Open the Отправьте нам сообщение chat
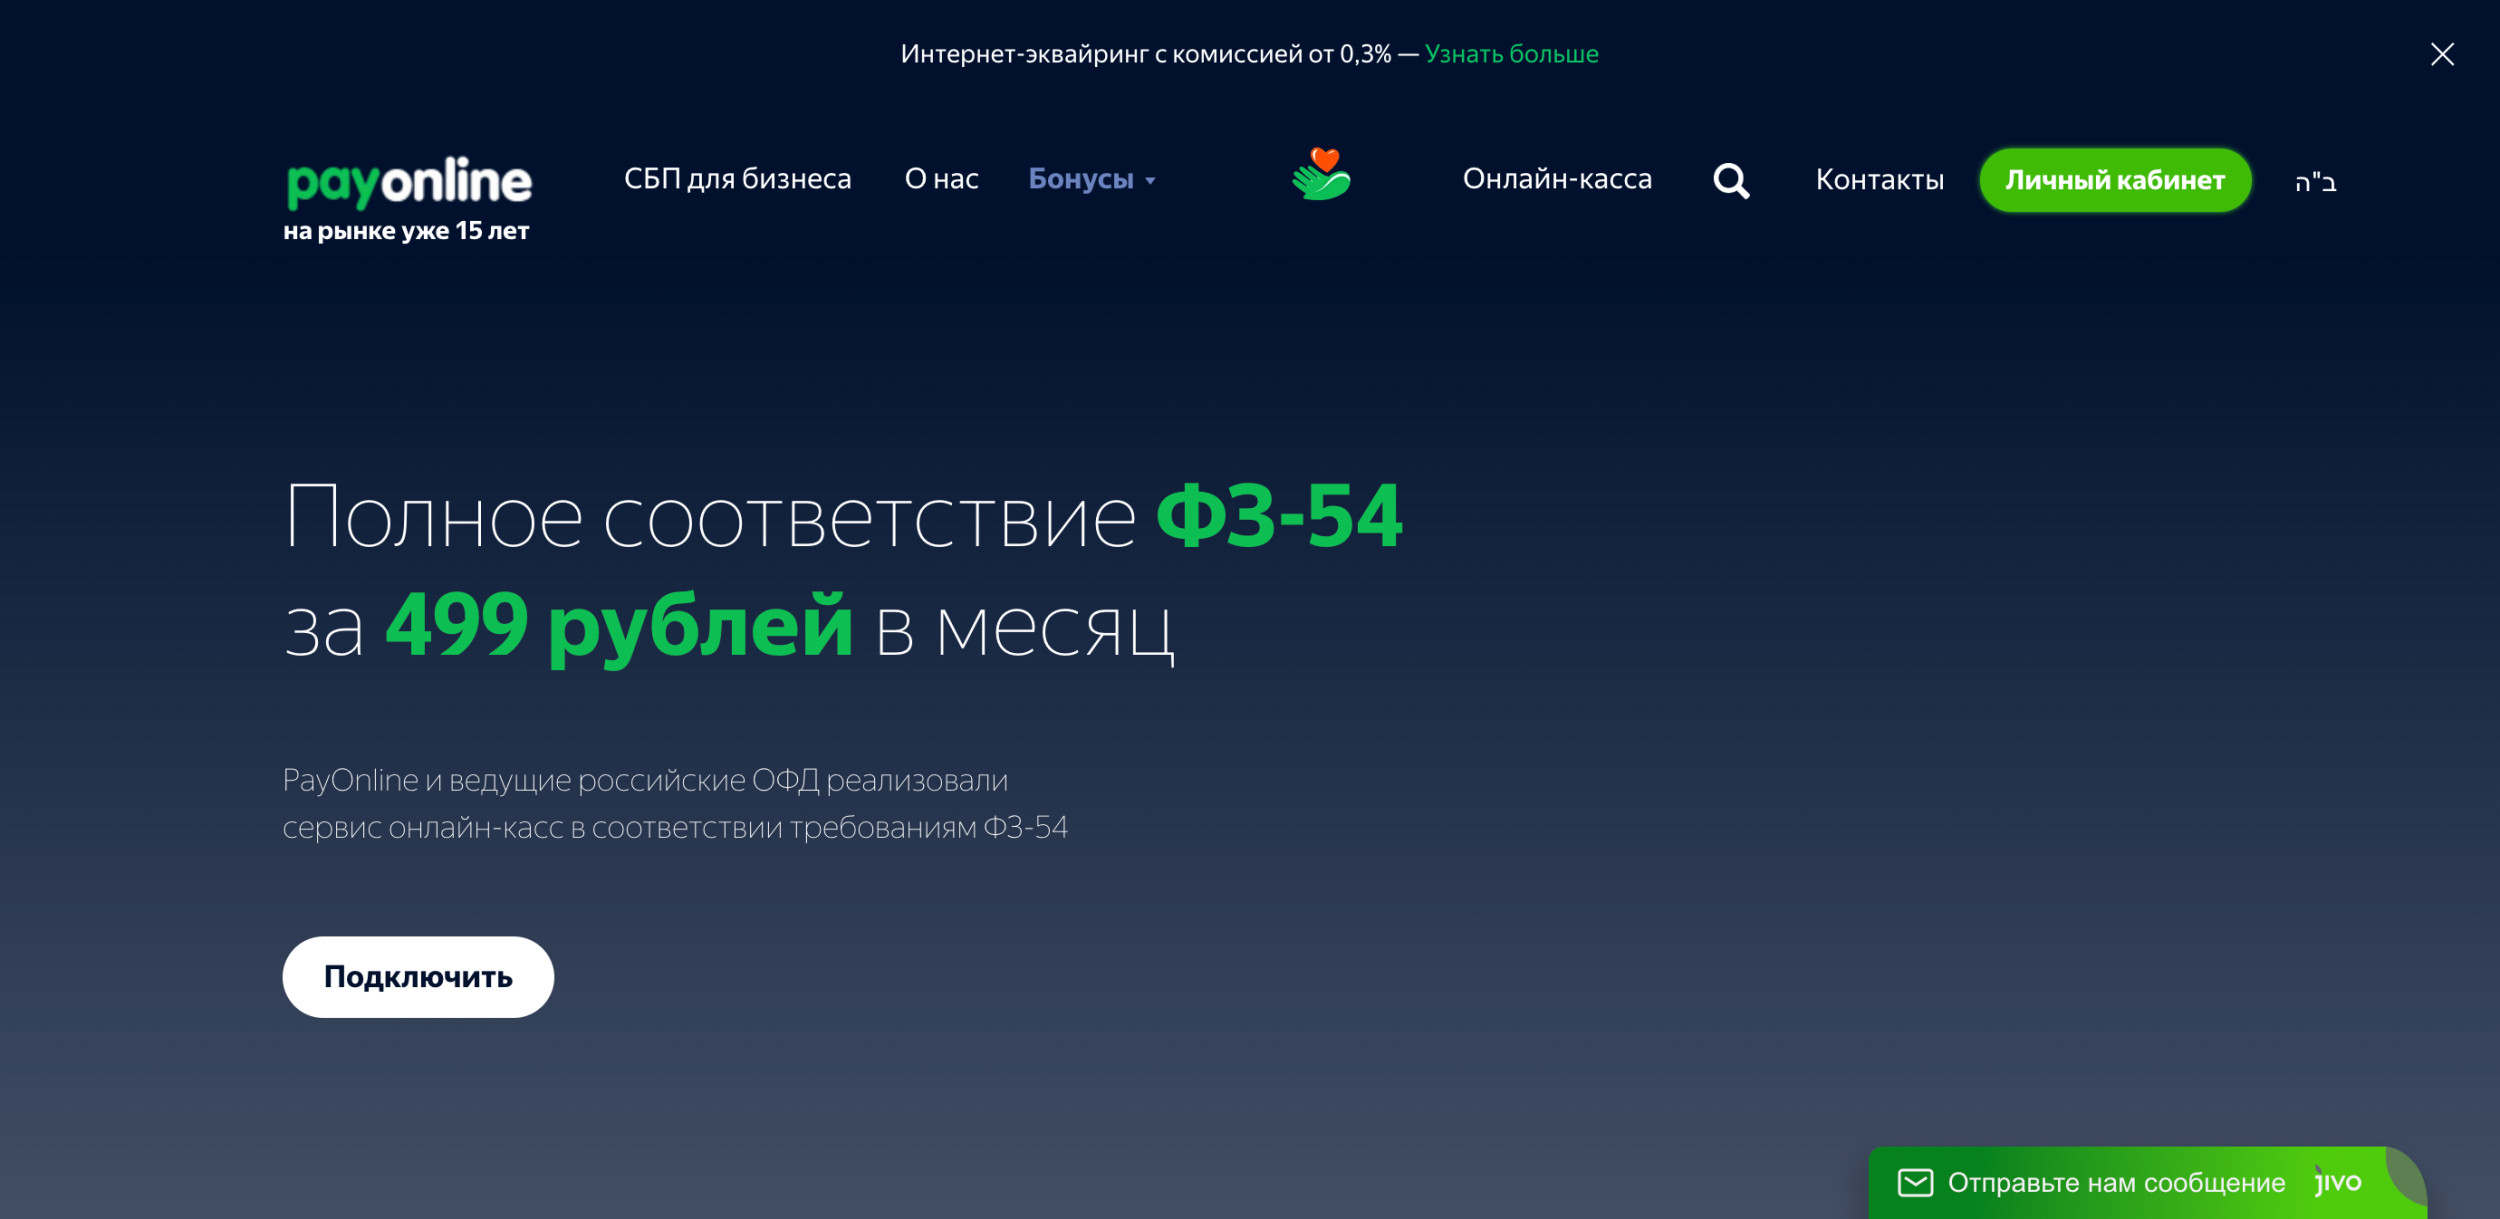 [2116, 1183]
